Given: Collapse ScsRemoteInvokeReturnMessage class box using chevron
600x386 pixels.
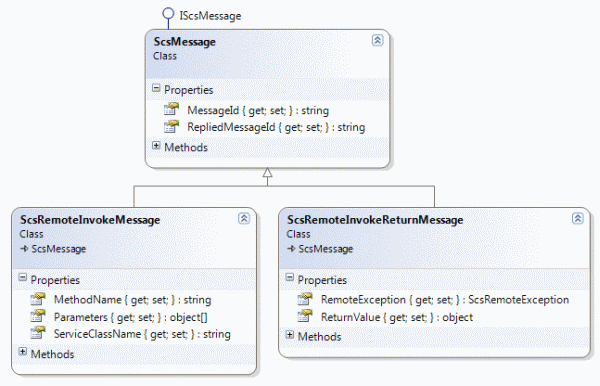Looking at the screenshot, I should point(577,218).
